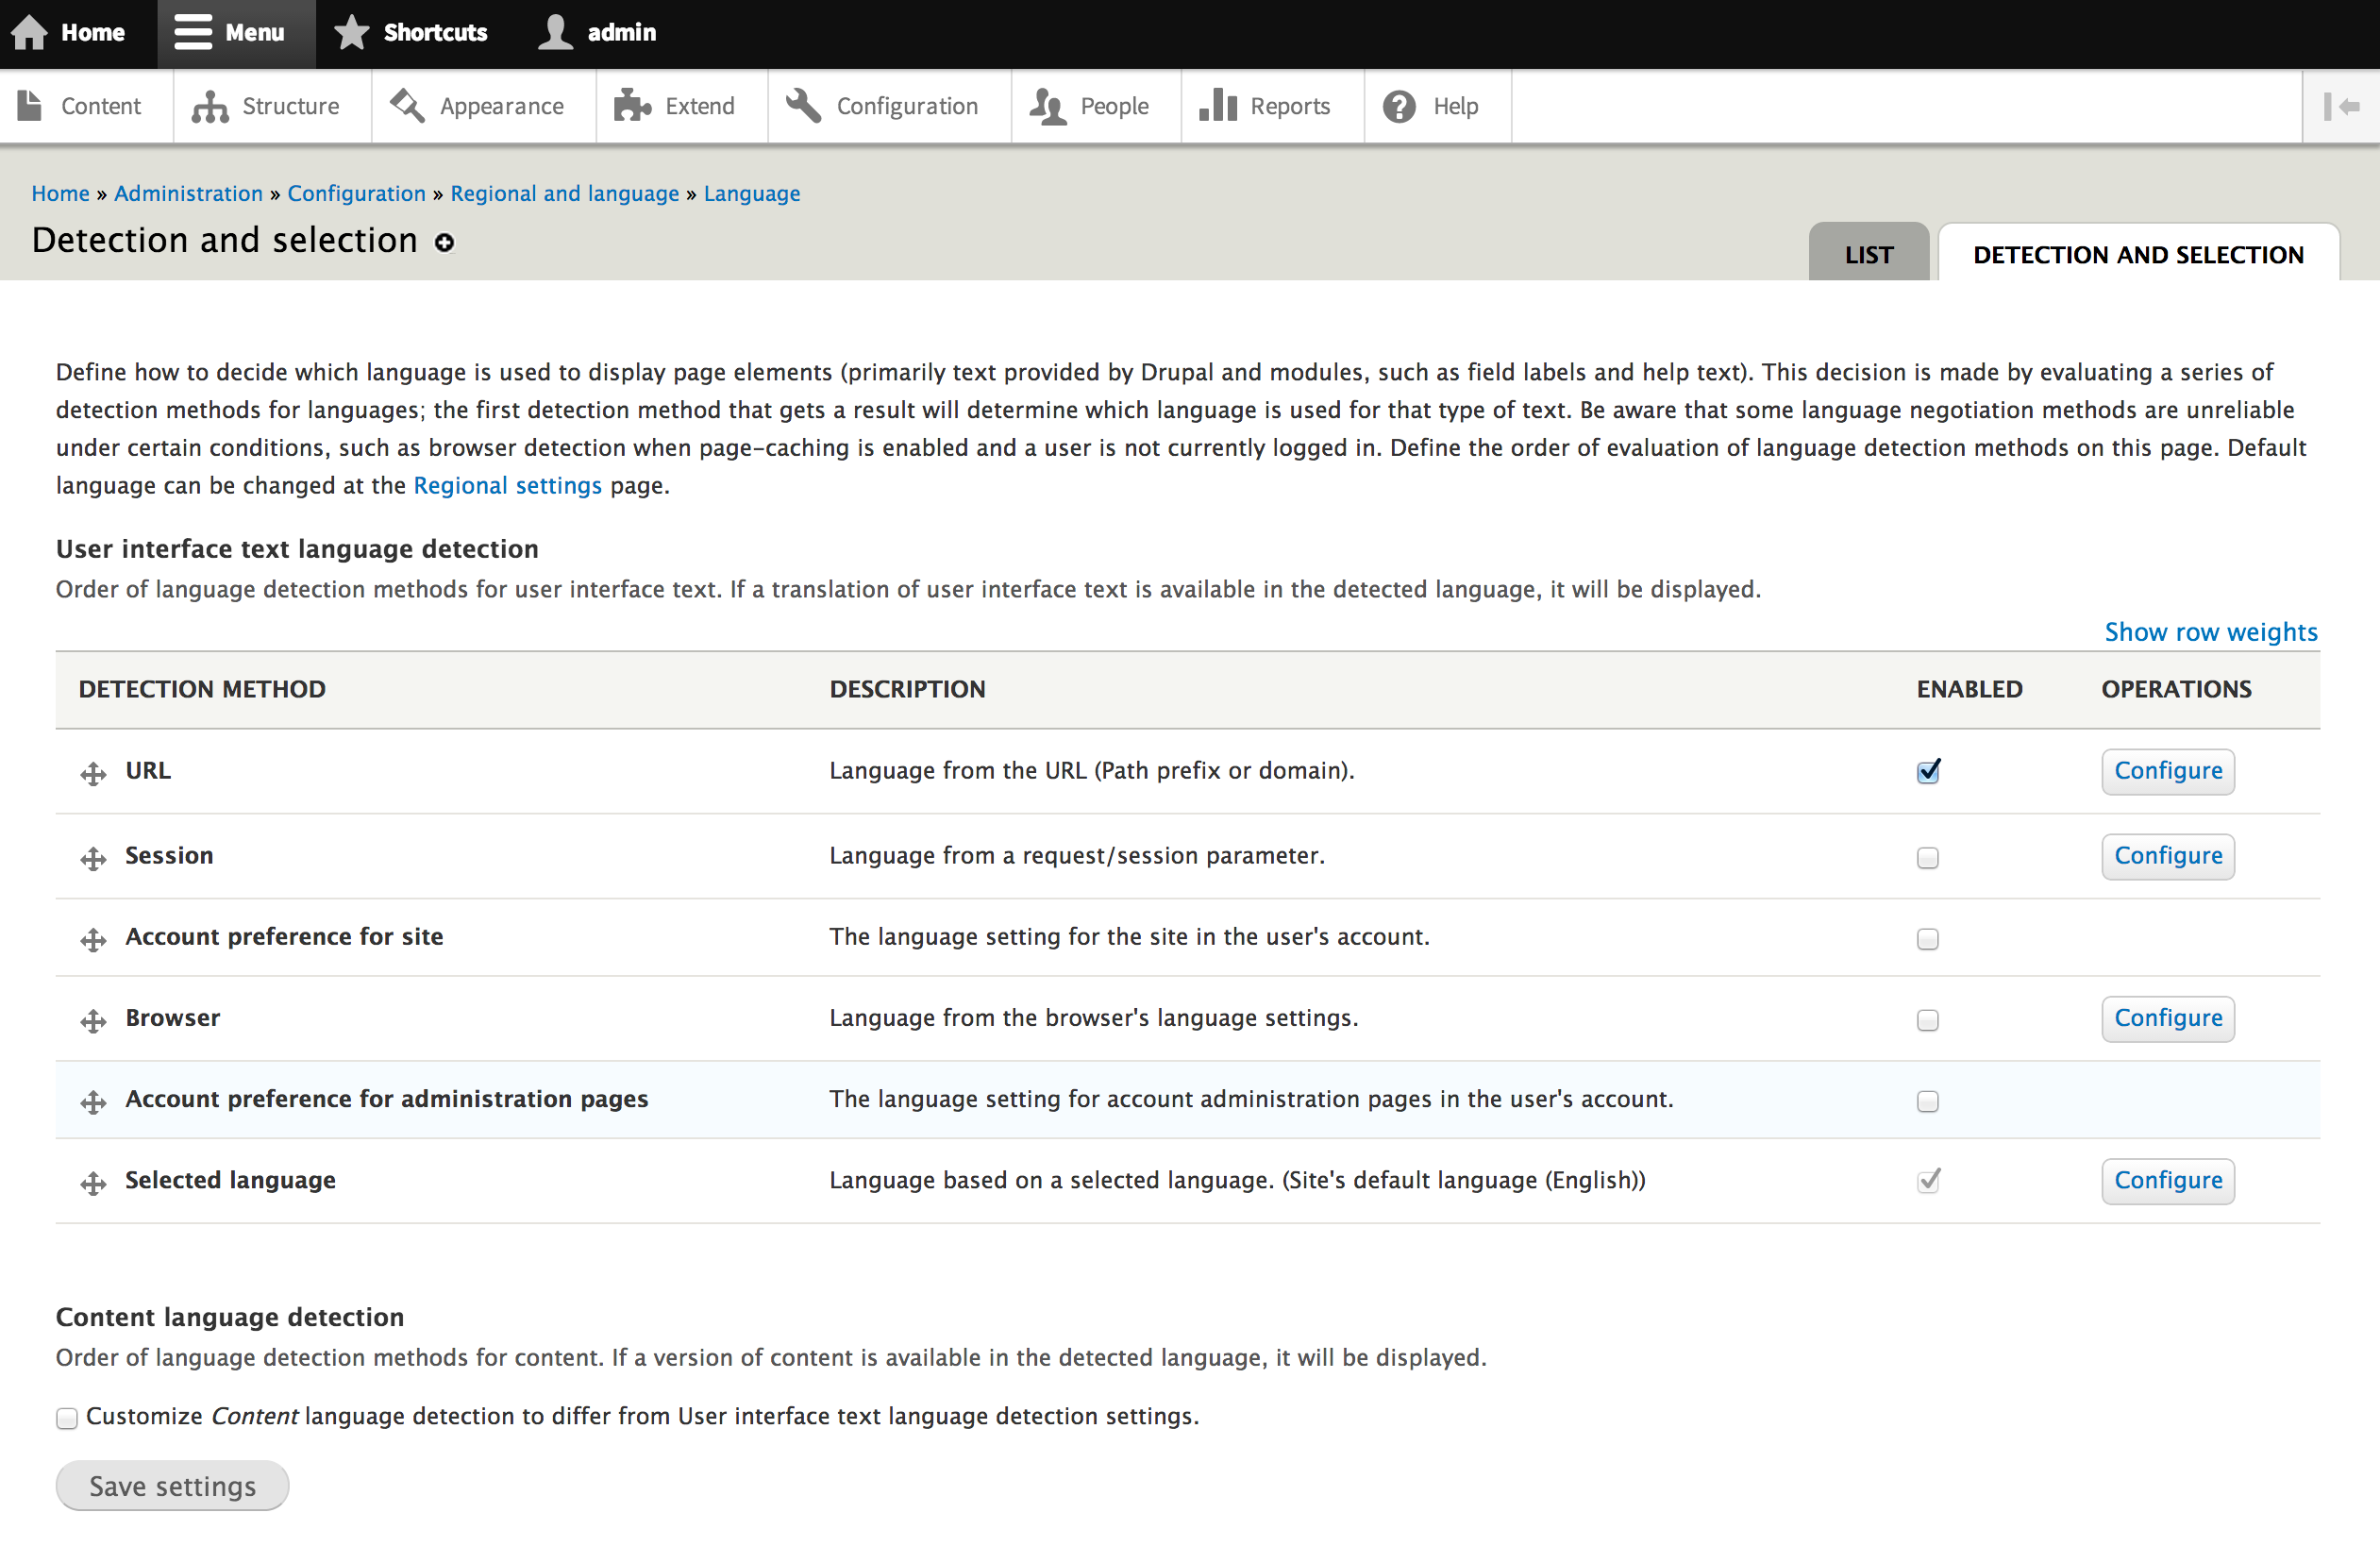Enable the Browser detection method checkbox
The height and width of the screenshot is (1563, 2380).
(x=1928, y=1020)
